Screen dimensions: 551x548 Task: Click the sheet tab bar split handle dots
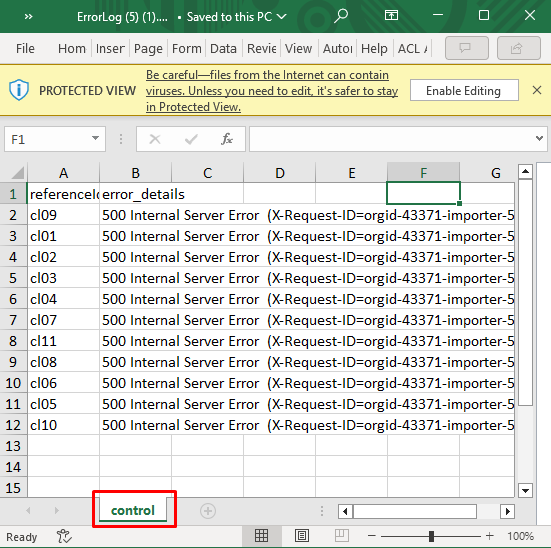coord(322,511)
